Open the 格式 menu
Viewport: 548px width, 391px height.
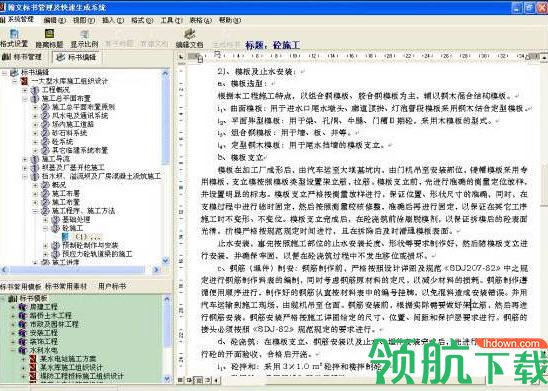pos(142,20)
